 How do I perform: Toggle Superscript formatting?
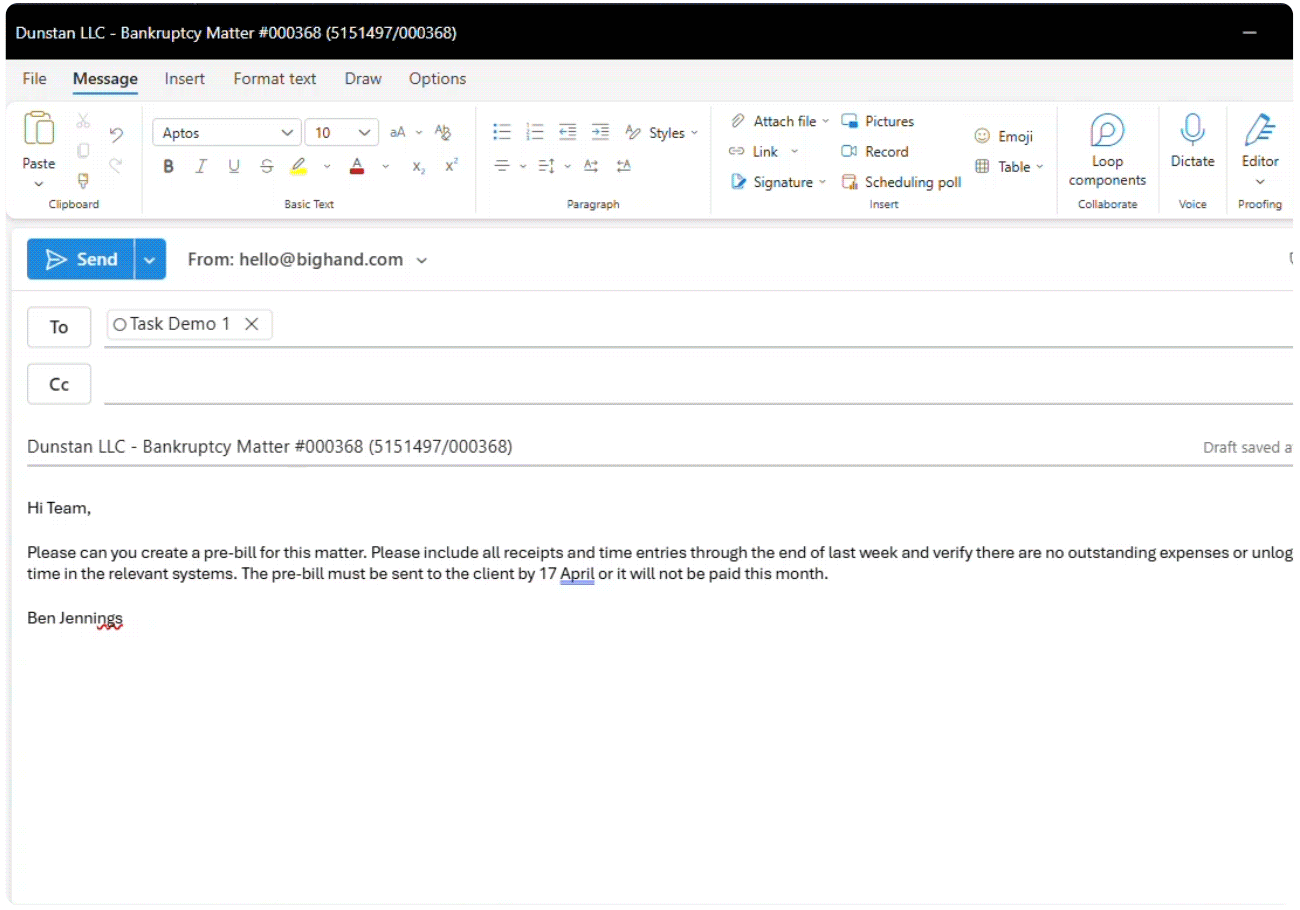[x=452, y=165]
